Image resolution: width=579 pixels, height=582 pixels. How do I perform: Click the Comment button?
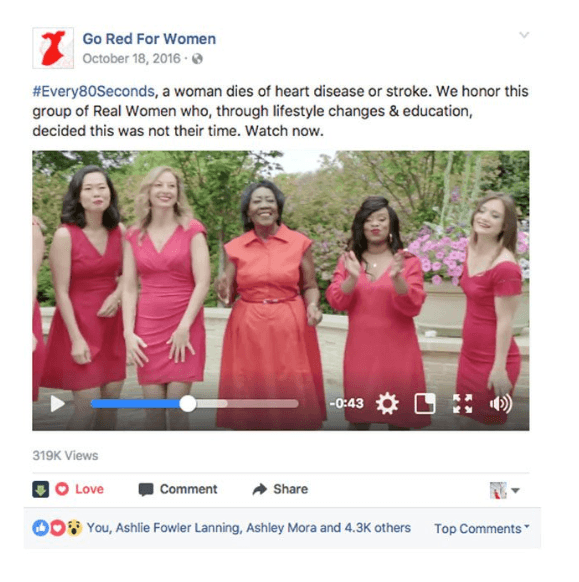pyautogui.click(x=178, y=489)
